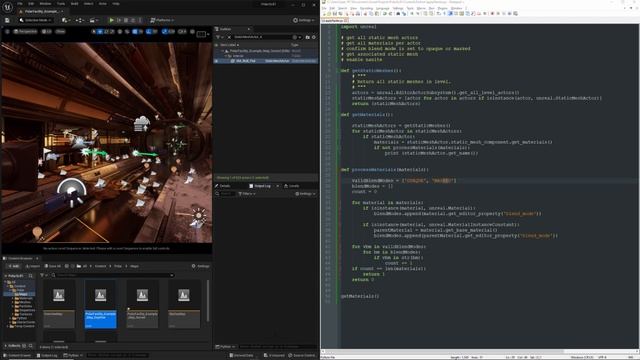
Task: Collapse the level map row in Outliner
Action: click(x=223, y=51)
